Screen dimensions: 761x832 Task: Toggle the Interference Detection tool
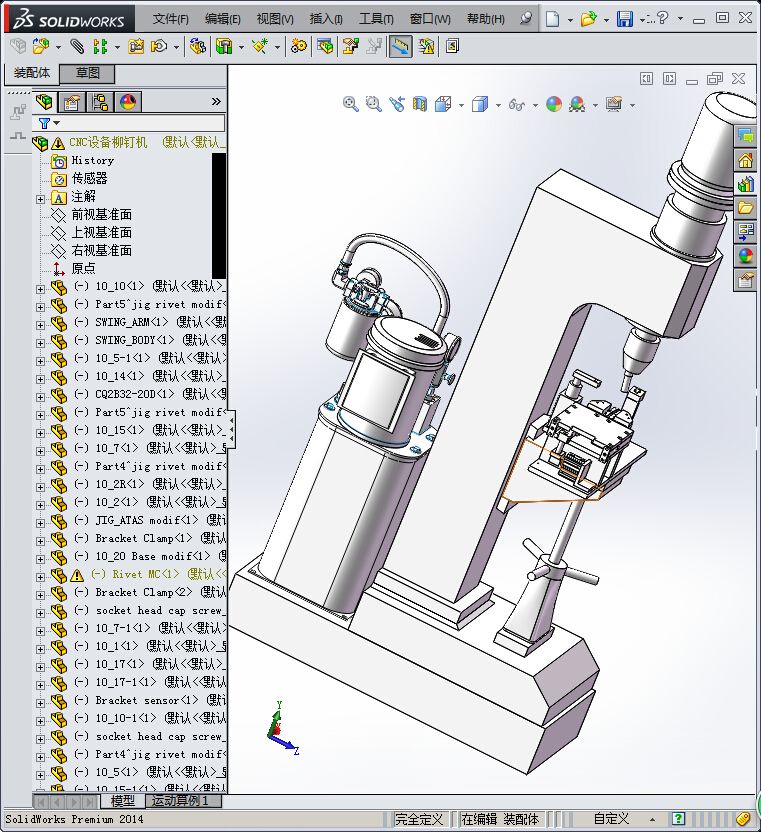400,47
